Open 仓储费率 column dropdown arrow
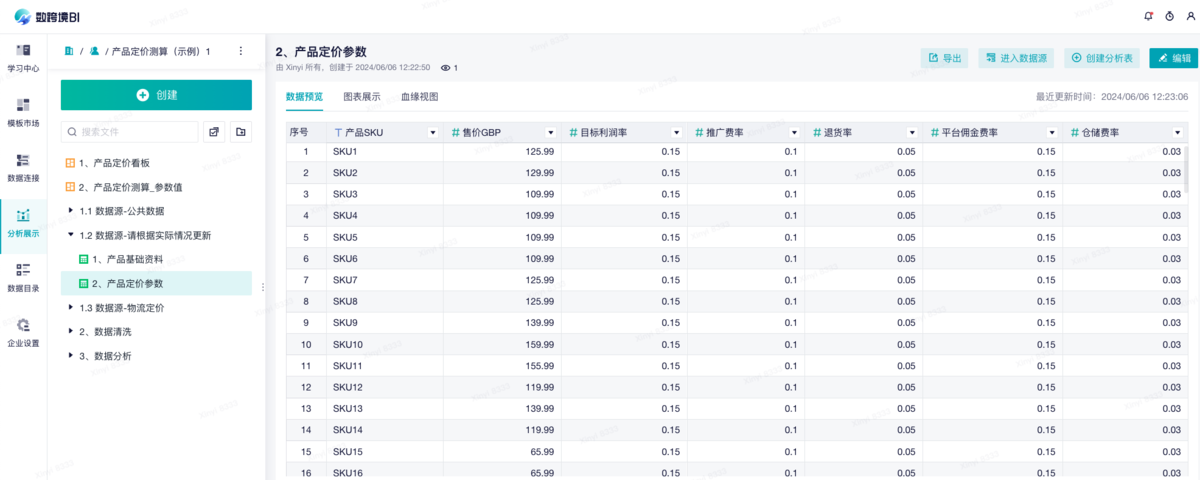The height and width of the screenshot is (480, 1200). 1176,132
